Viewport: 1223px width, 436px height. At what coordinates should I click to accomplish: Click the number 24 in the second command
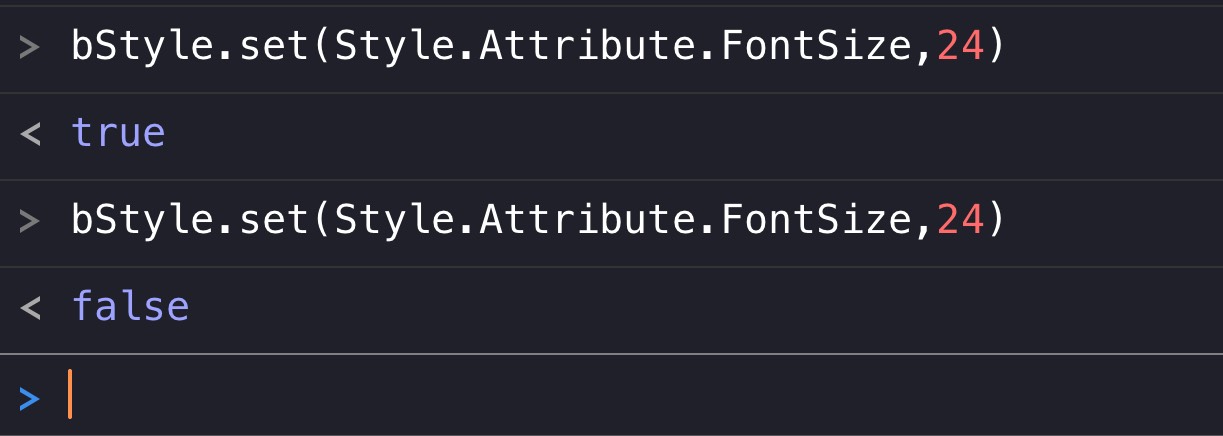coord(962,220)
